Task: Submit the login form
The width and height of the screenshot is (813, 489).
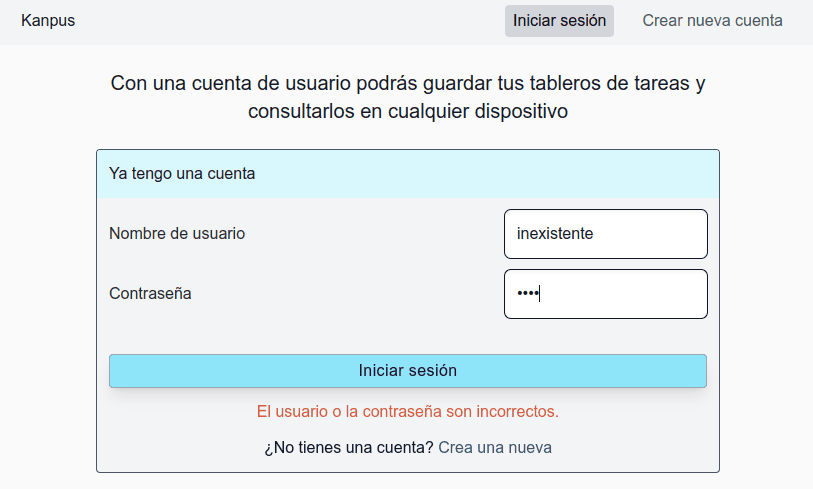Action: [407, 371]
